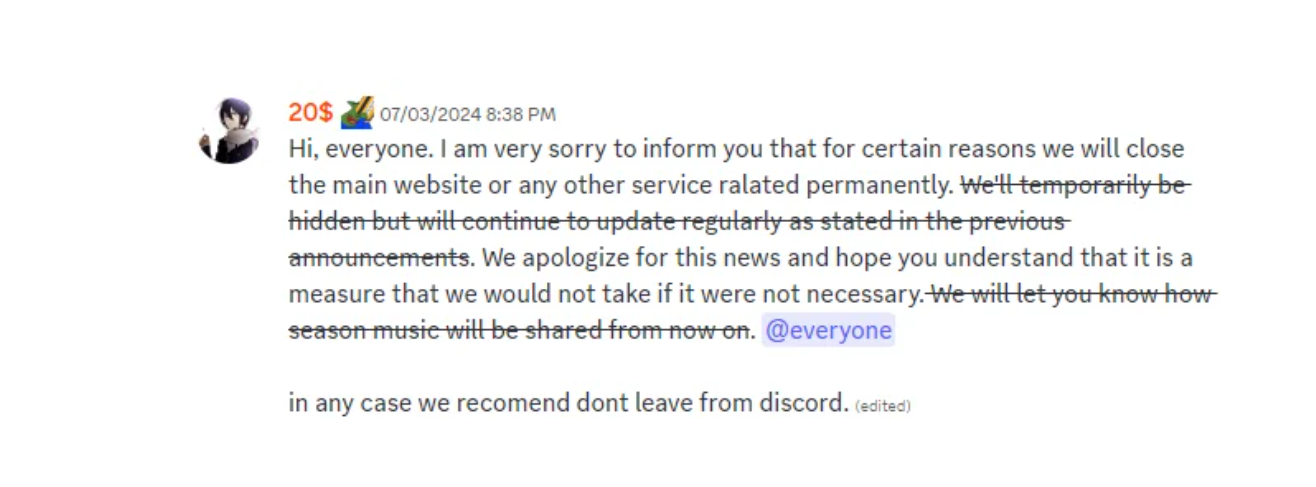Click the small (edited) label
Viewport: 1316px width, 487px height.
click(x=883, y=406)
